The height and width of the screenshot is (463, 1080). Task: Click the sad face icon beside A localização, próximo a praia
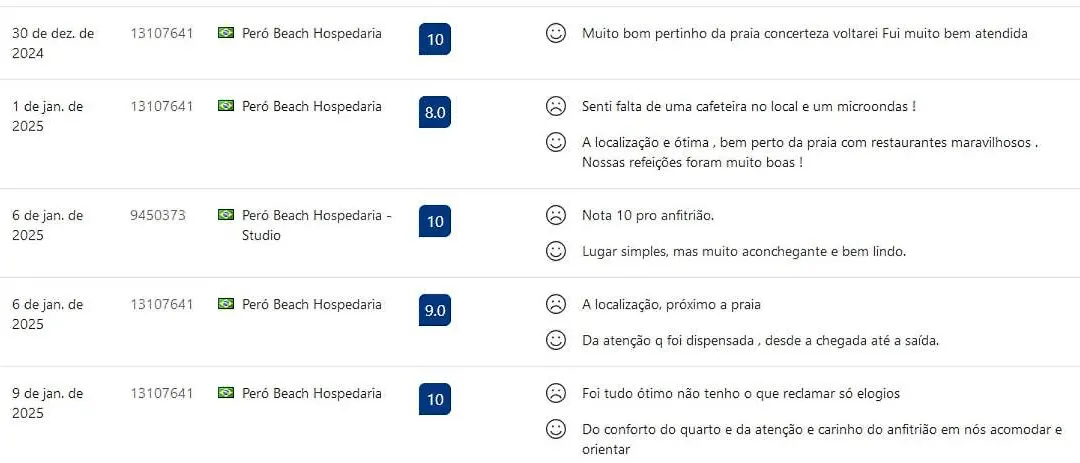click(555, 304)
